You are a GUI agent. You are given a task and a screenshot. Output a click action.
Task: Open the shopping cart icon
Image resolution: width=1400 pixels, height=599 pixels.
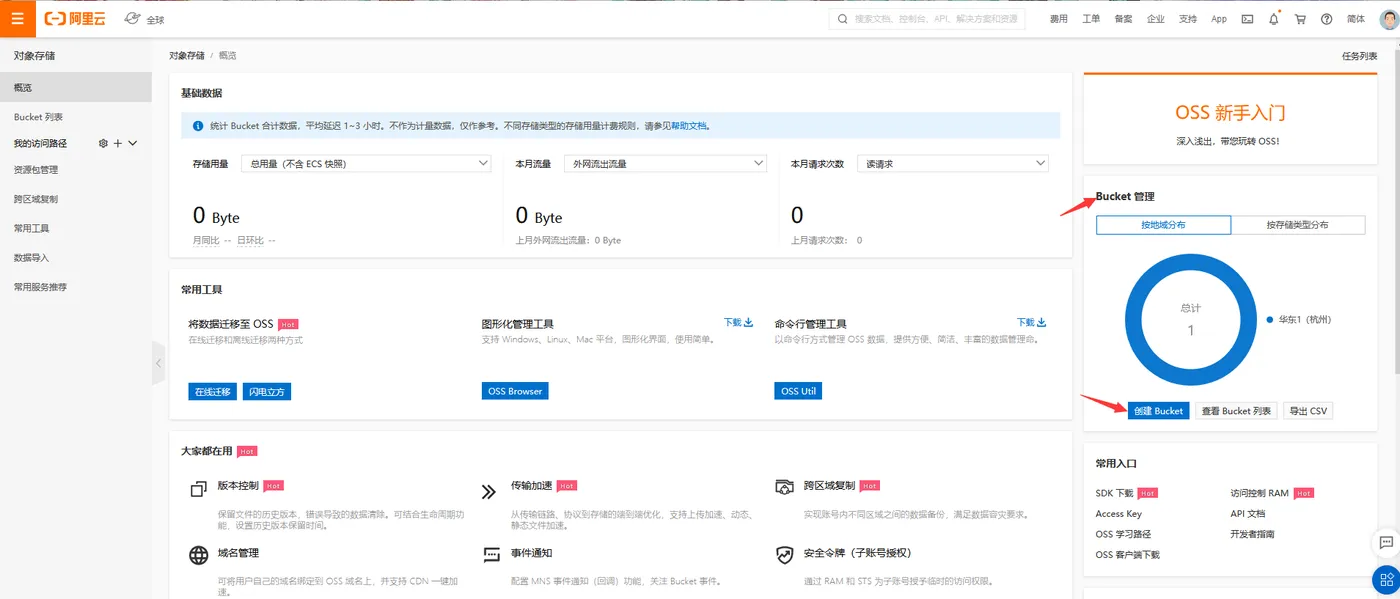coord(1300,19)
